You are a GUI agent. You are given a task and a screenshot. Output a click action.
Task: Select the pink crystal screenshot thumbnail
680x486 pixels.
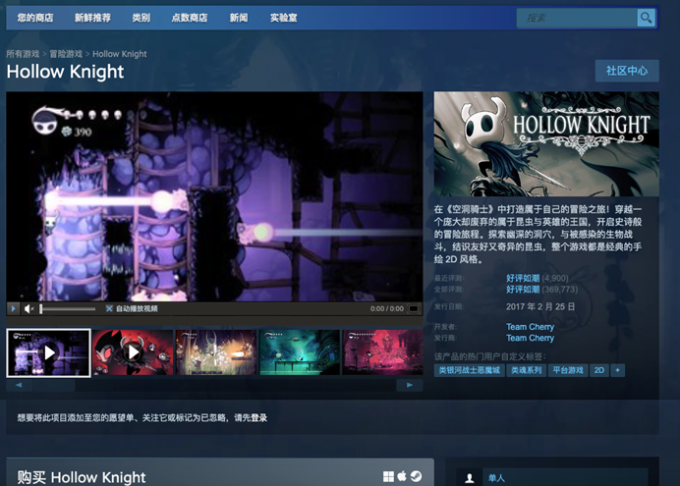(x=382, y=352)
